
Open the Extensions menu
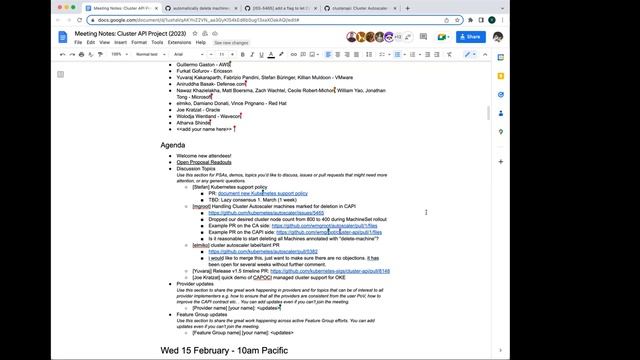point(179,42)
